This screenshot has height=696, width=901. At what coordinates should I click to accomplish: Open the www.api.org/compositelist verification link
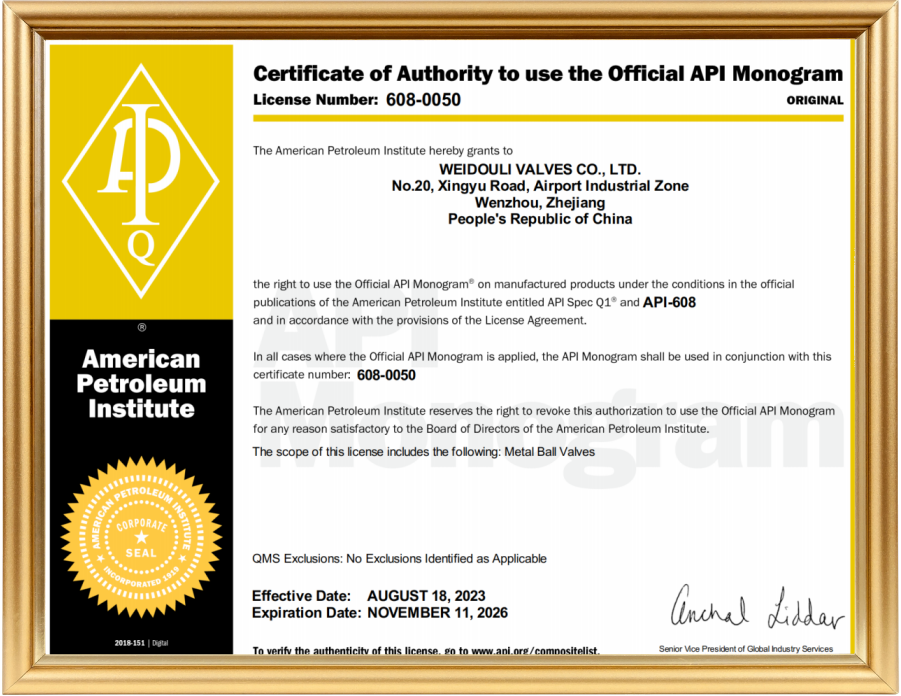536,651
